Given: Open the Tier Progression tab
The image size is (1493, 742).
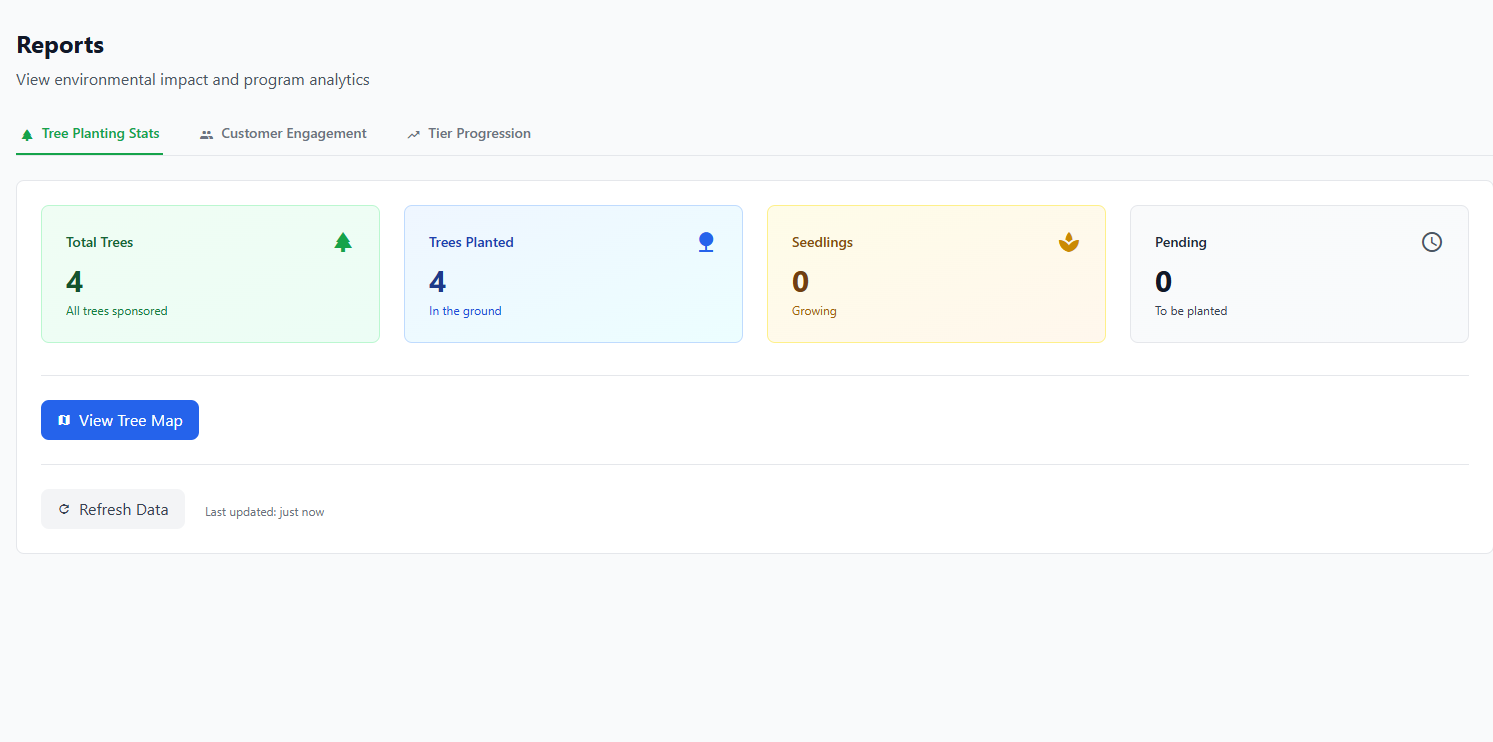Looking at the screenshot, I should [479, 134].
